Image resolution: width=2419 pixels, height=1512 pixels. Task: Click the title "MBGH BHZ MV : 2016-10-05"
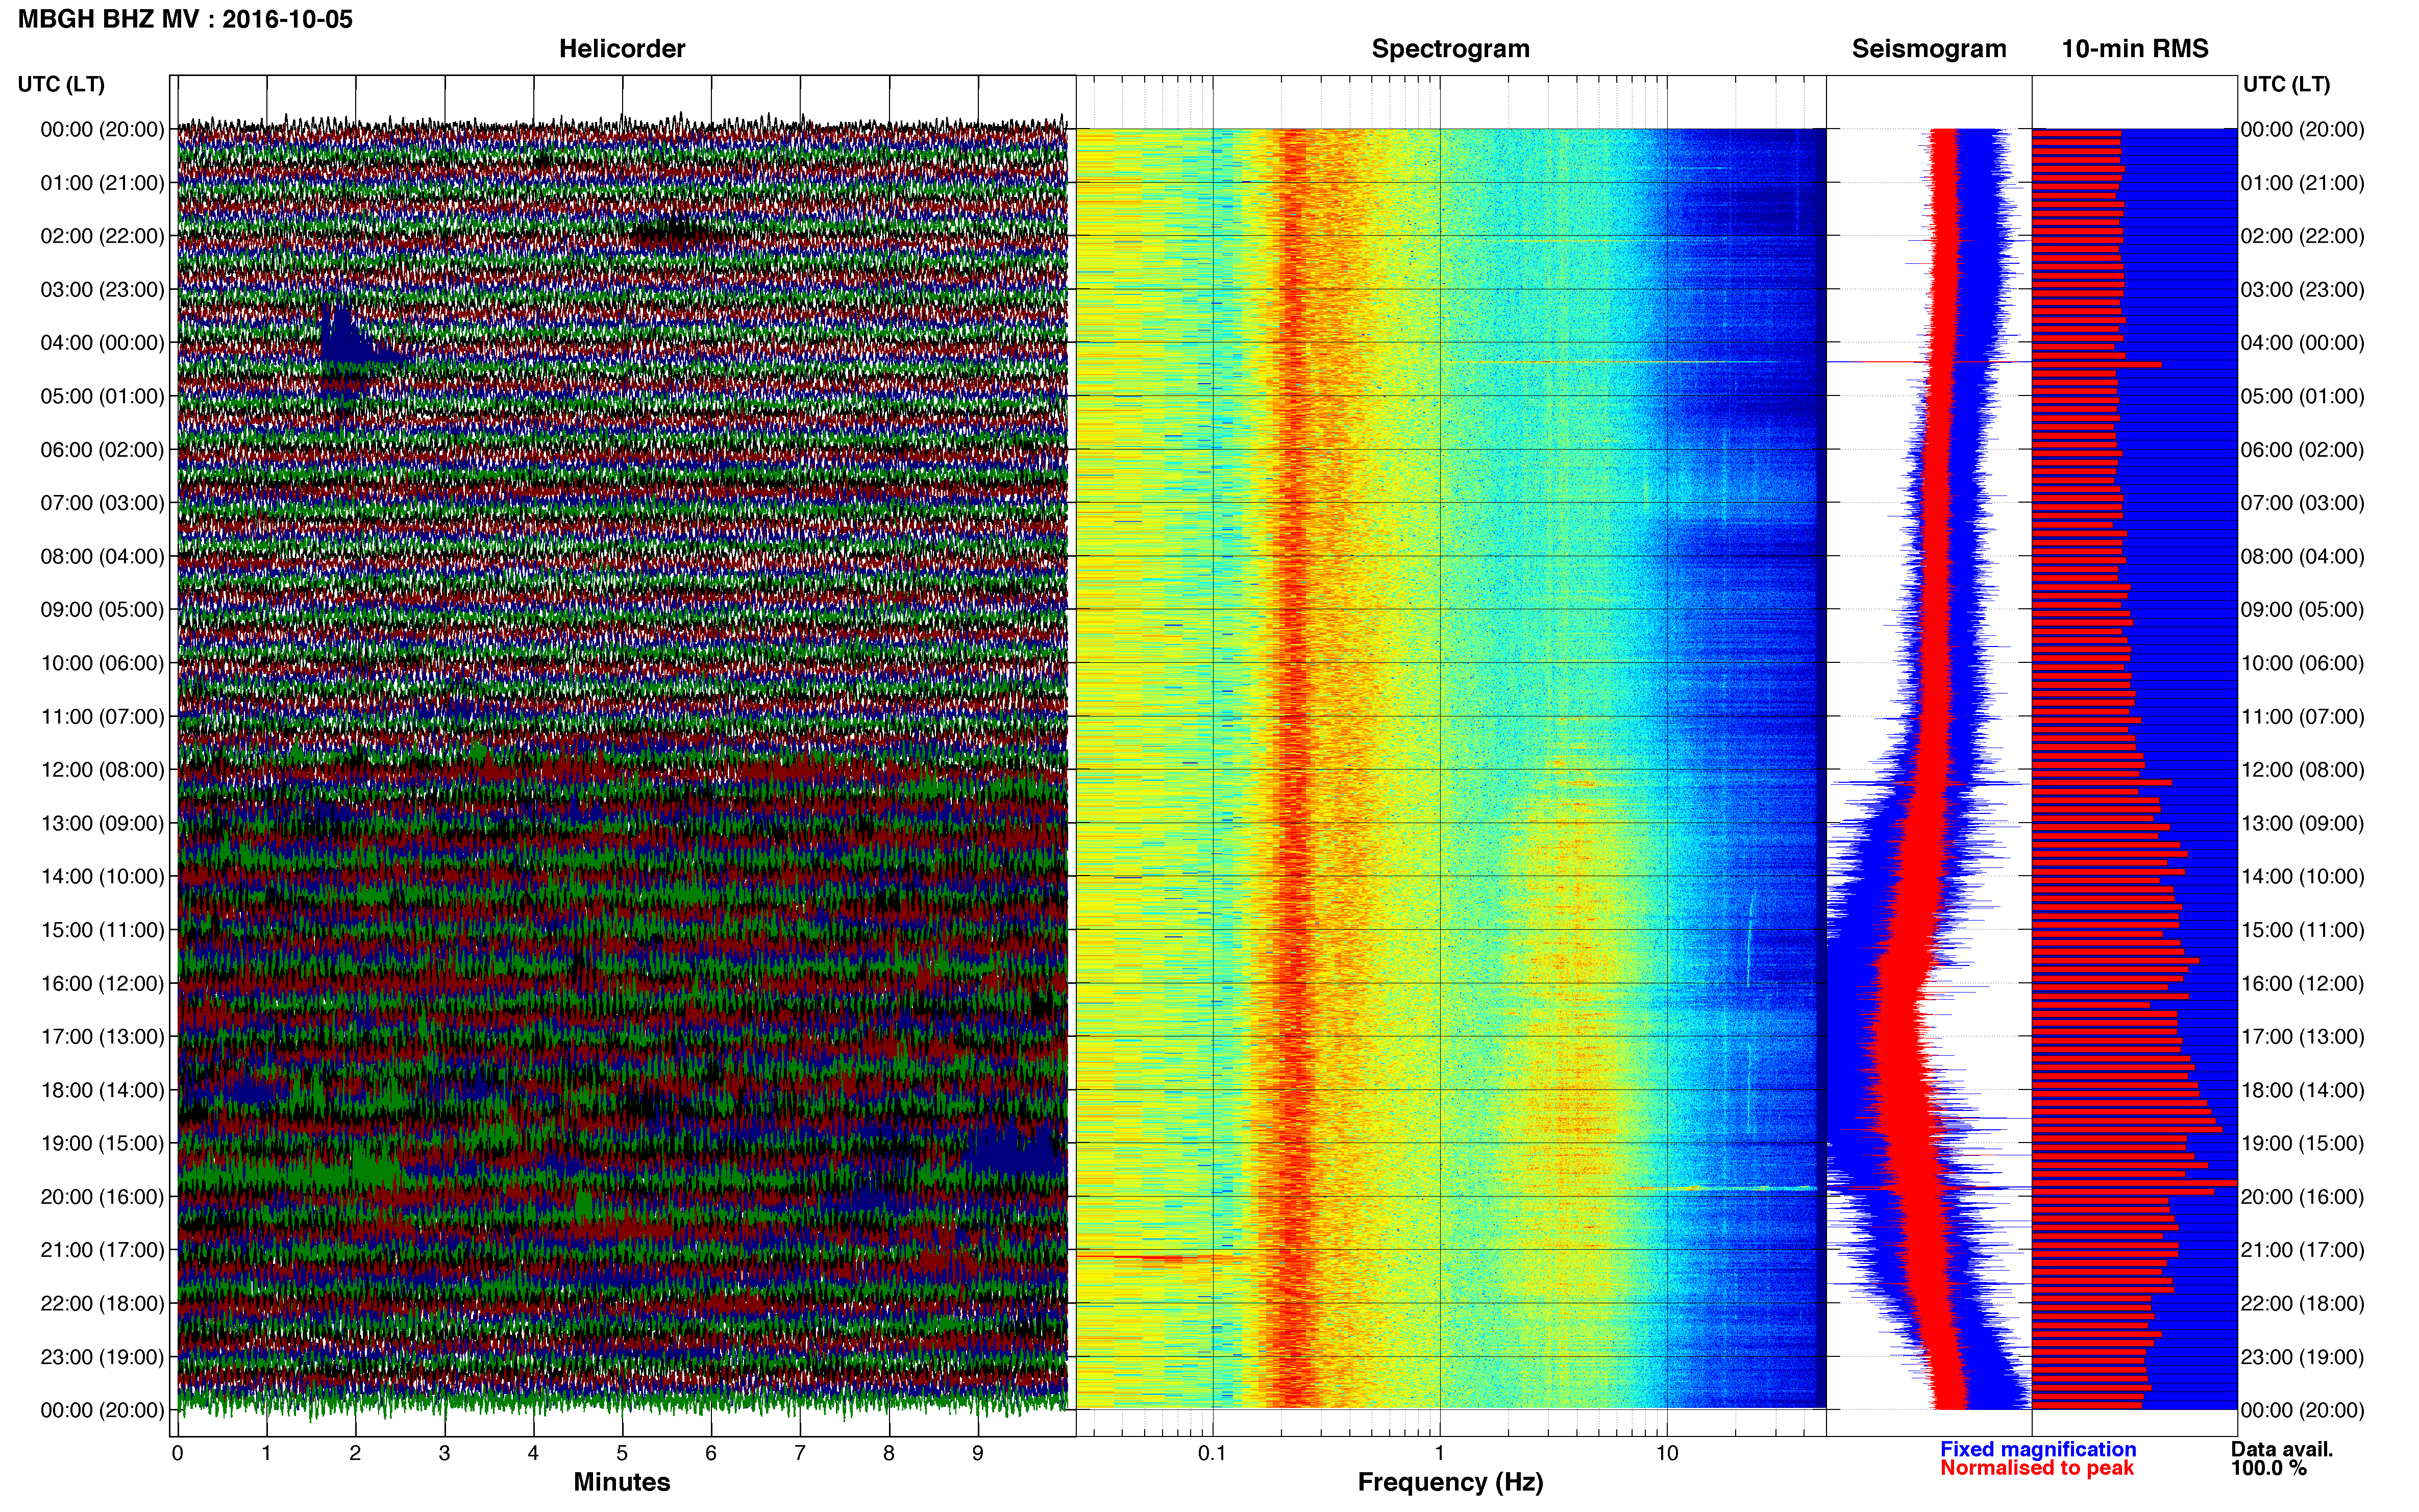point(185,19)
